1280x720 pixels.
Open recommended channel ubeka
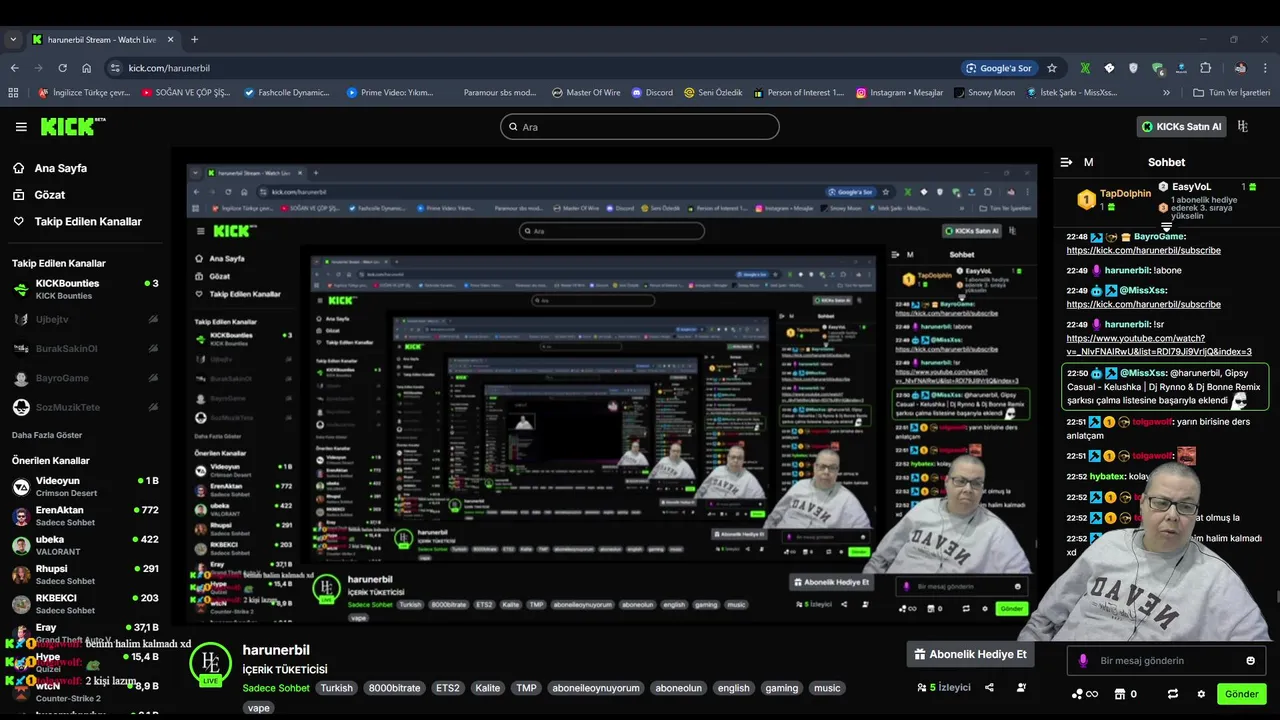pos(84,545)
